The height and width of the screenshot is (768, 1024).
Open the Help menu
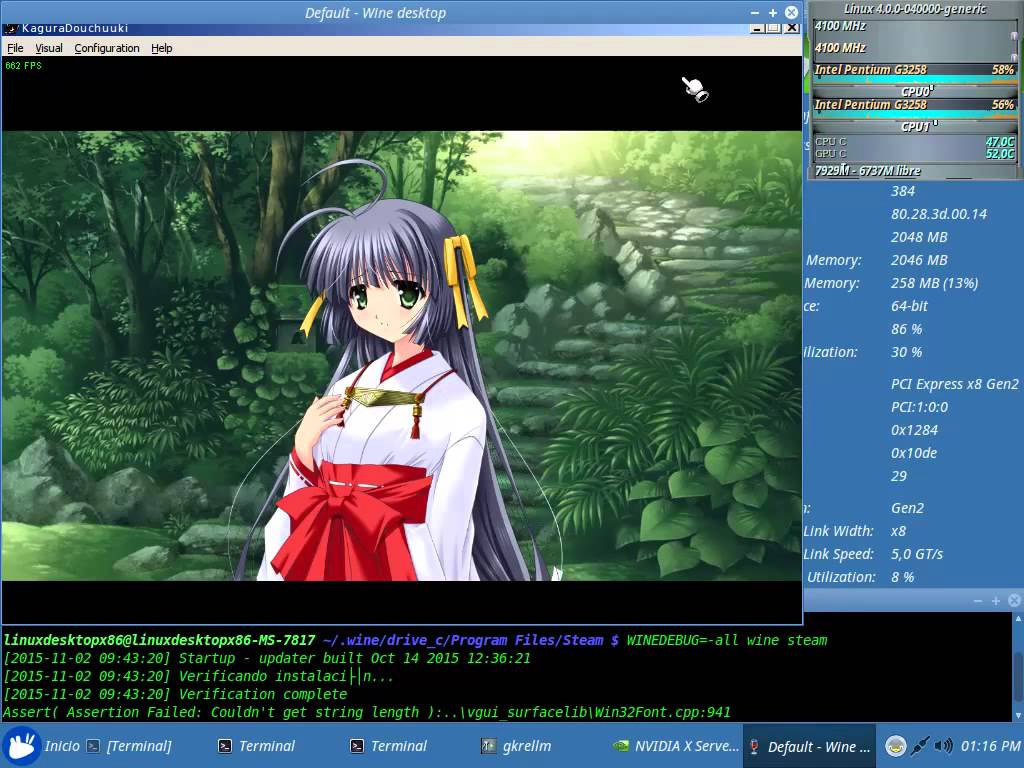(162, 48)
